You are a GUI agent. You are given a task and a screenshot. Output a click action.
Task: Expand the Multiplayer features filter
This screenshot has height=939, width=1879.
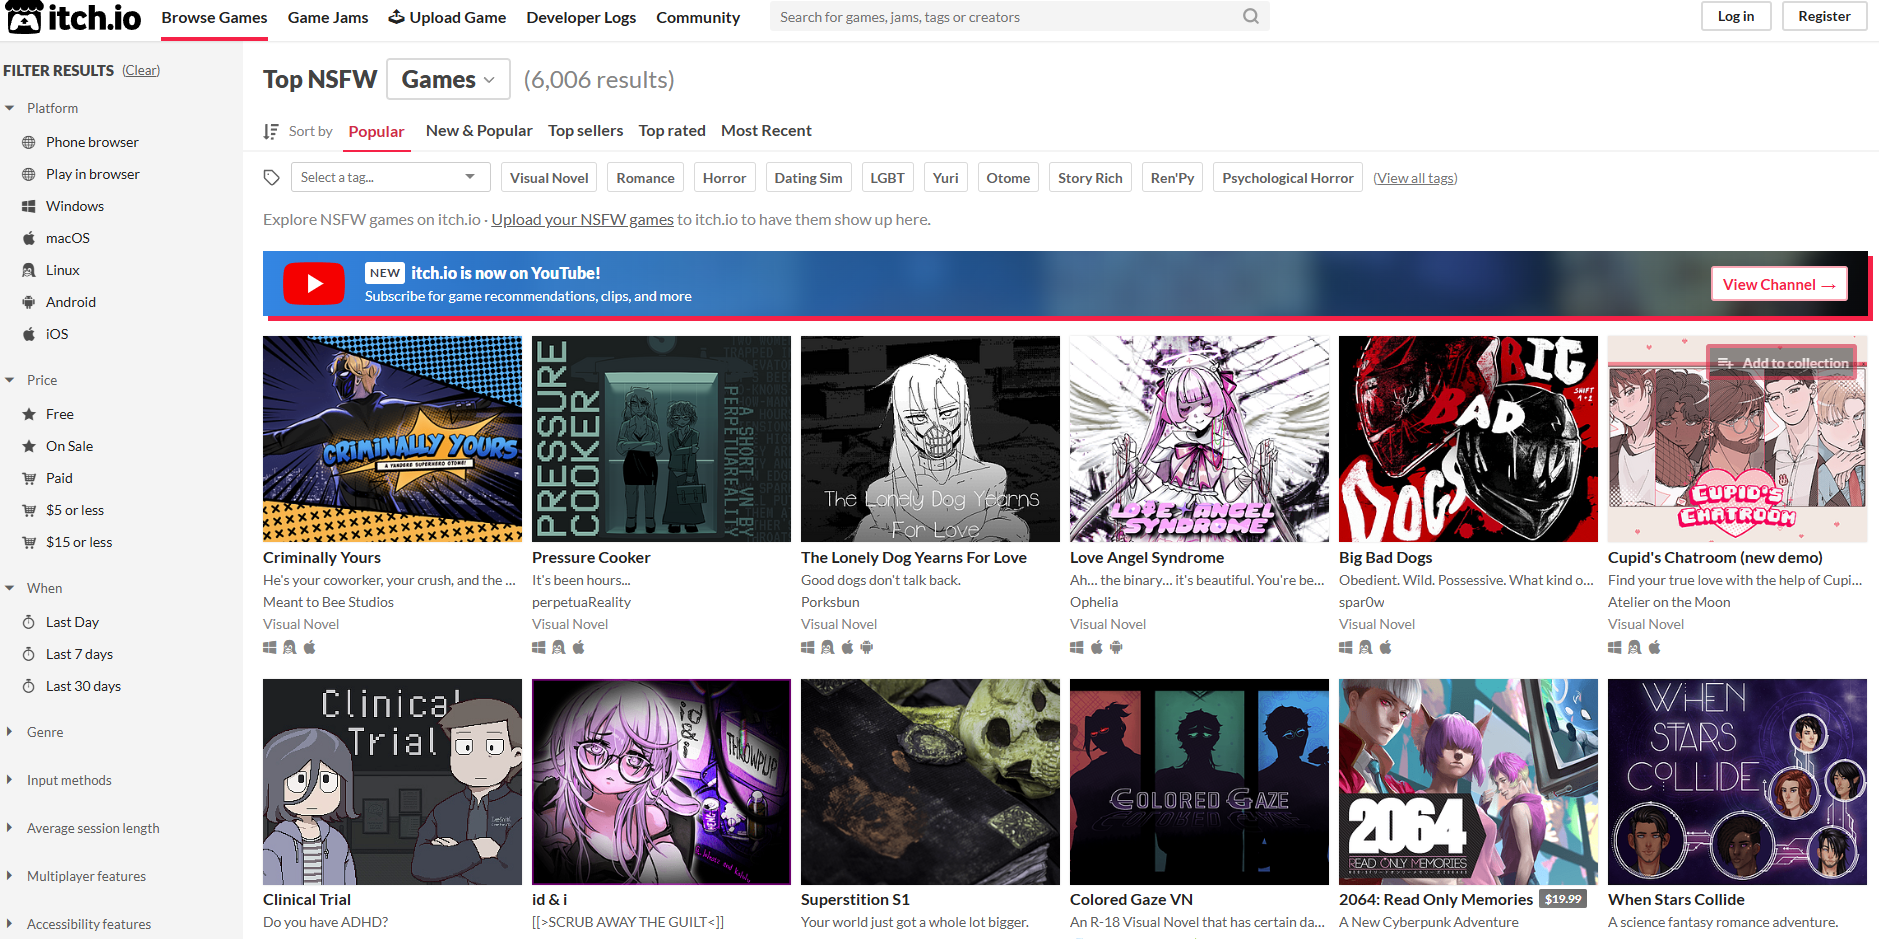(75, 876)
